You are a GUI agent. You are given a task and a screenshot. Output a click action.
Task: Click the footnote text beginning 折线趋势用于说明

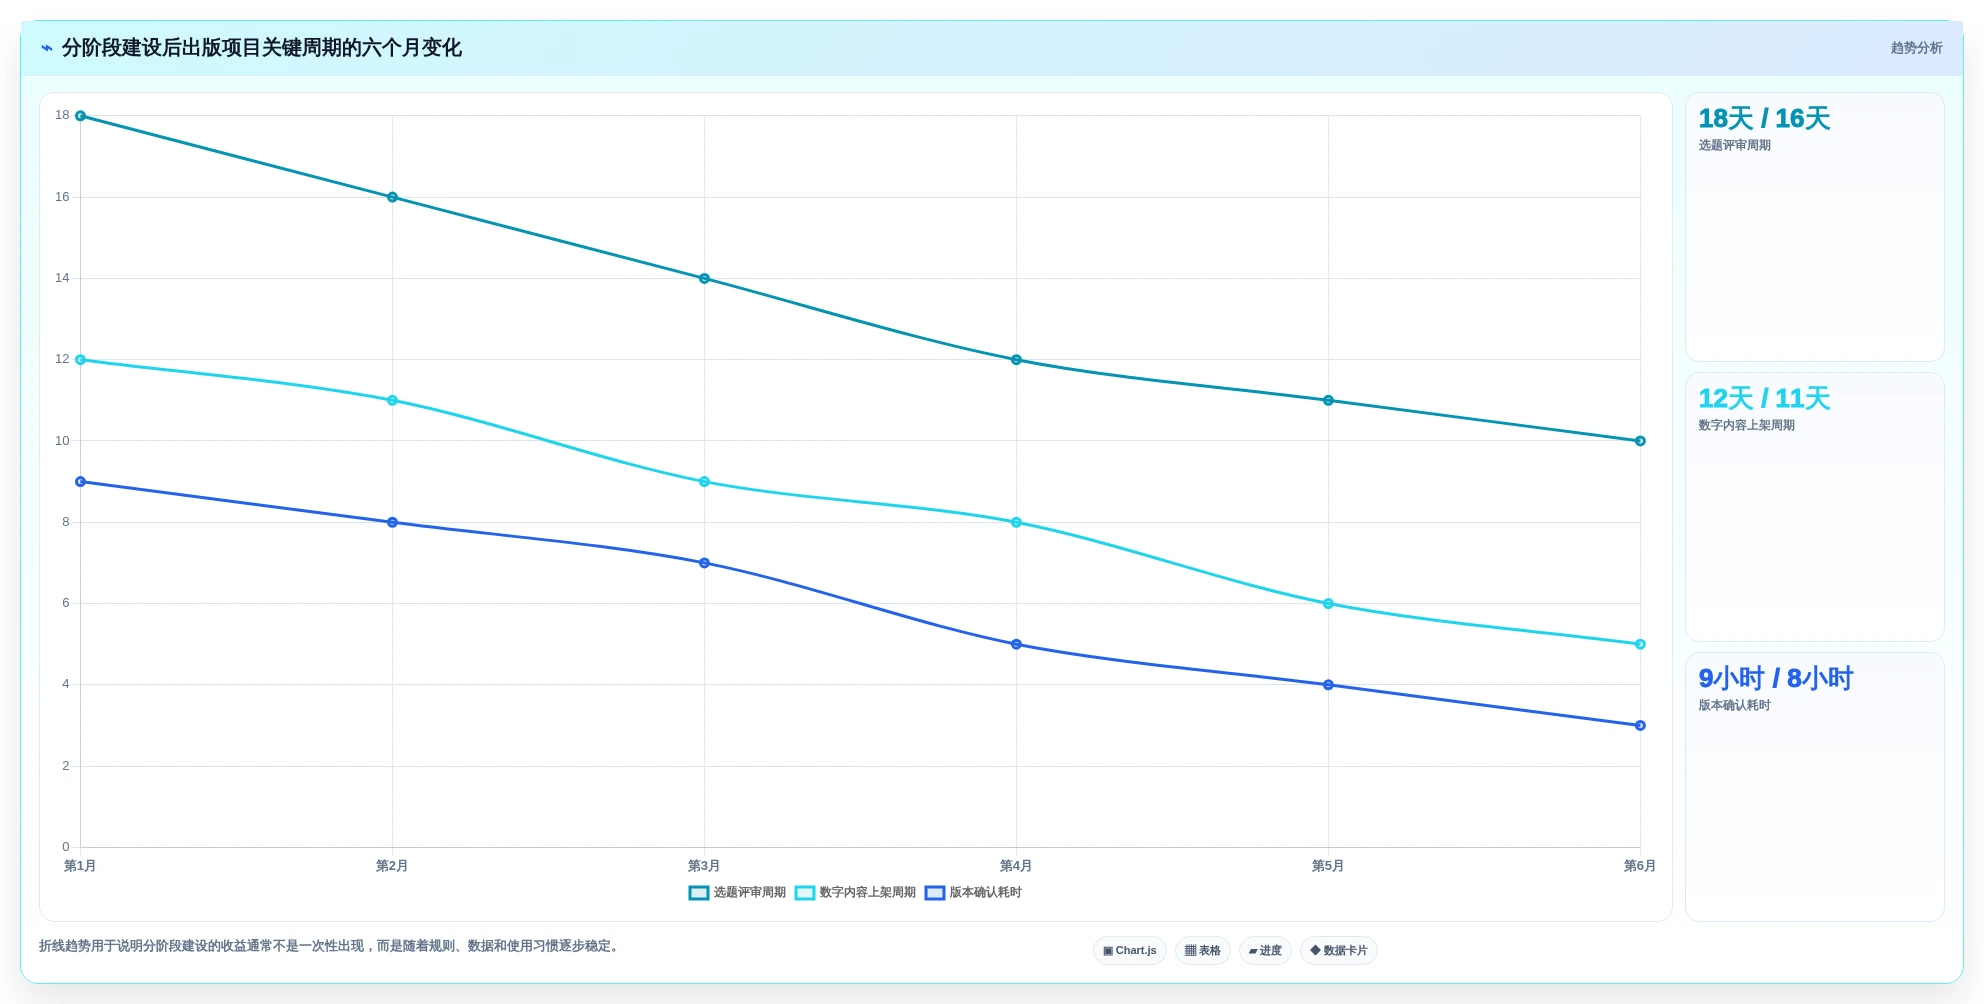pos(331,946)
